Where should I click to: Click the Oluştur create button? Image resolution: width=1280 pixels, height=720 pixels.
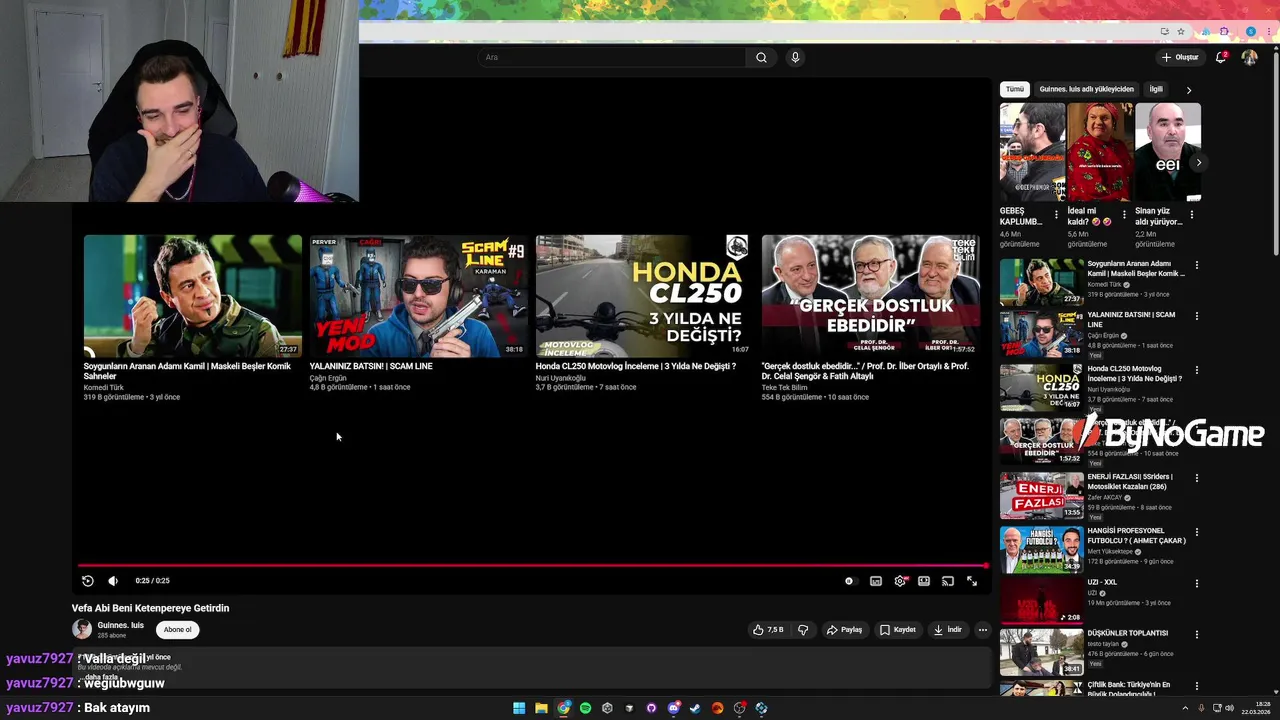click(x=1180, y=57)
